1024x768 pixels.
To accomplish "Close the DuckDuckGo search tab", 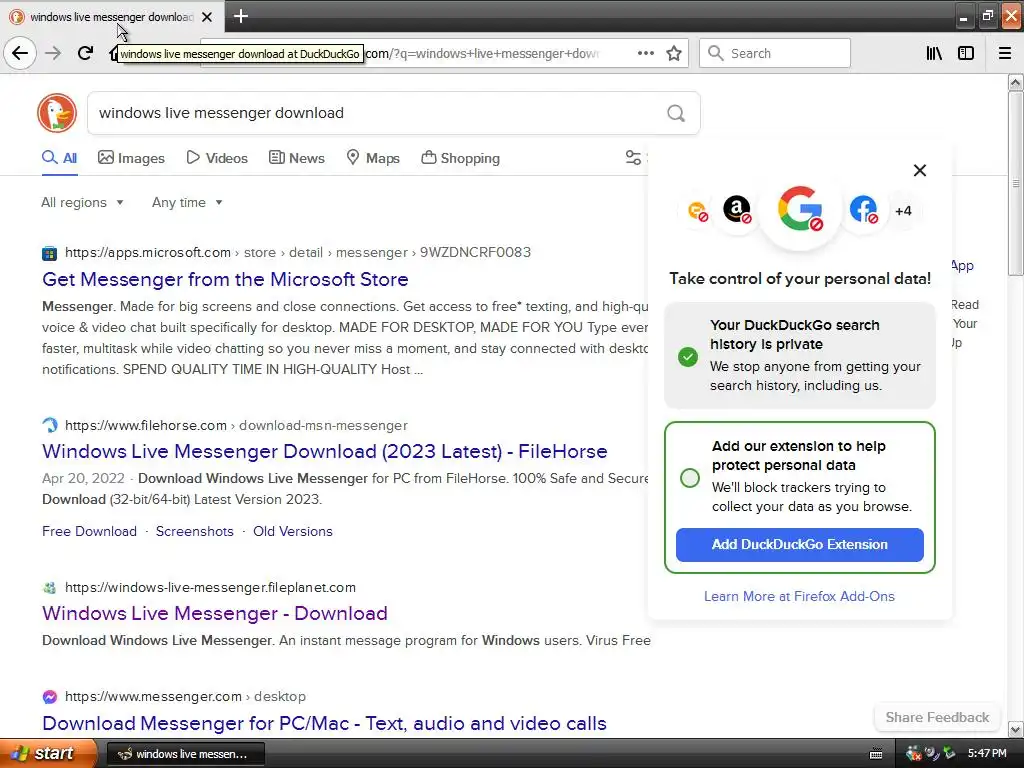I will coord(207,17).
